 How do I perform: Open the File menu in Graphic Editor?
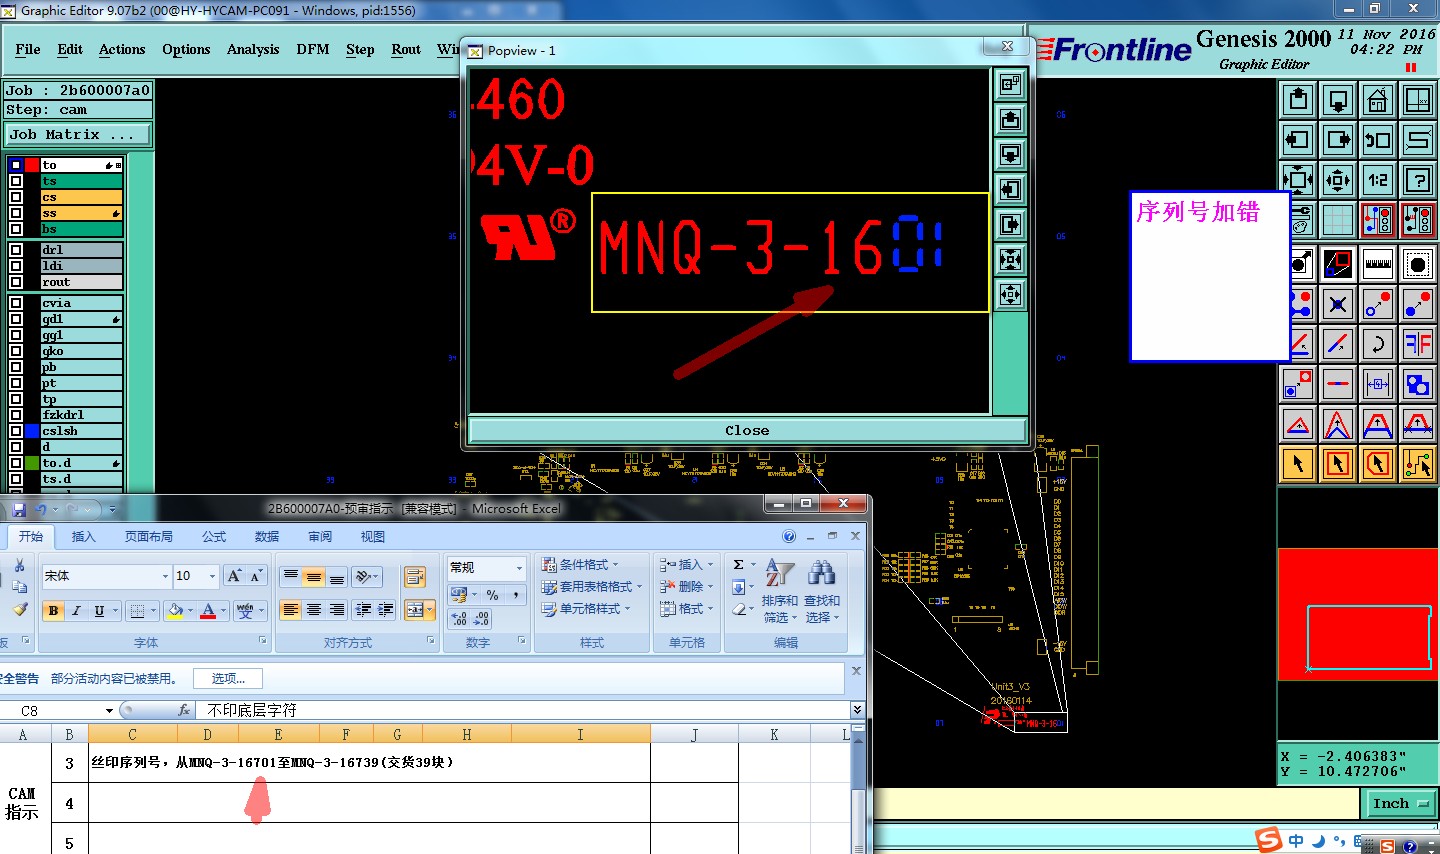pos(28,49)
